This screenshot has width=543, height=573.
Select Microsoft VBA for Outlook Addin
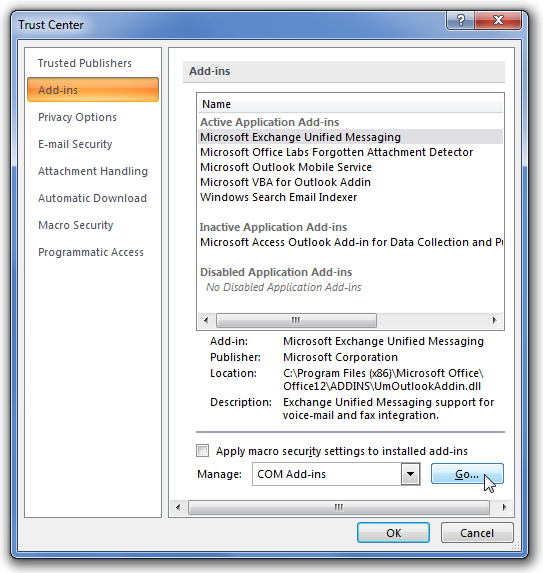(285, 182)
